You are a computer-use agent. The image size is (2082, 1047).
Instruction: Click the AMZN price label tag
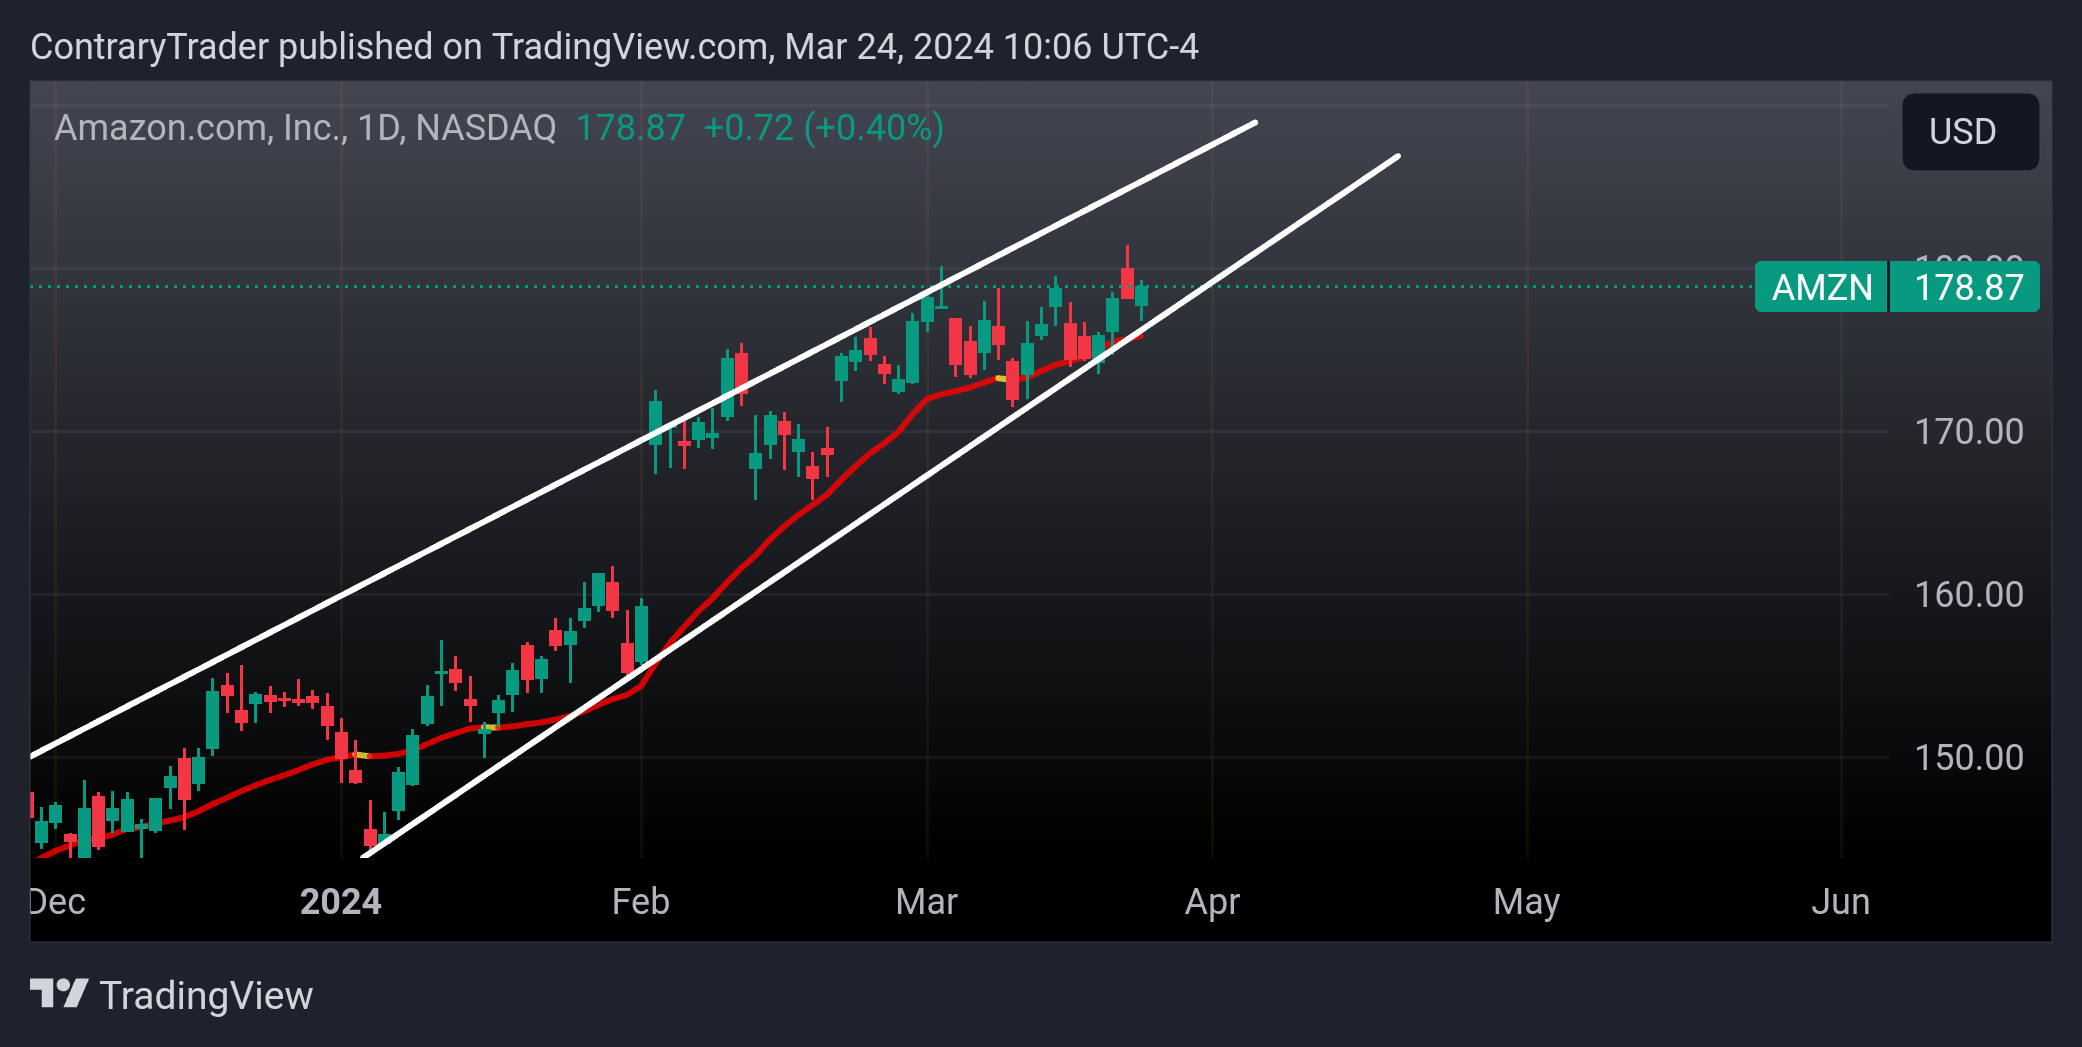[x=1821, y=287]
